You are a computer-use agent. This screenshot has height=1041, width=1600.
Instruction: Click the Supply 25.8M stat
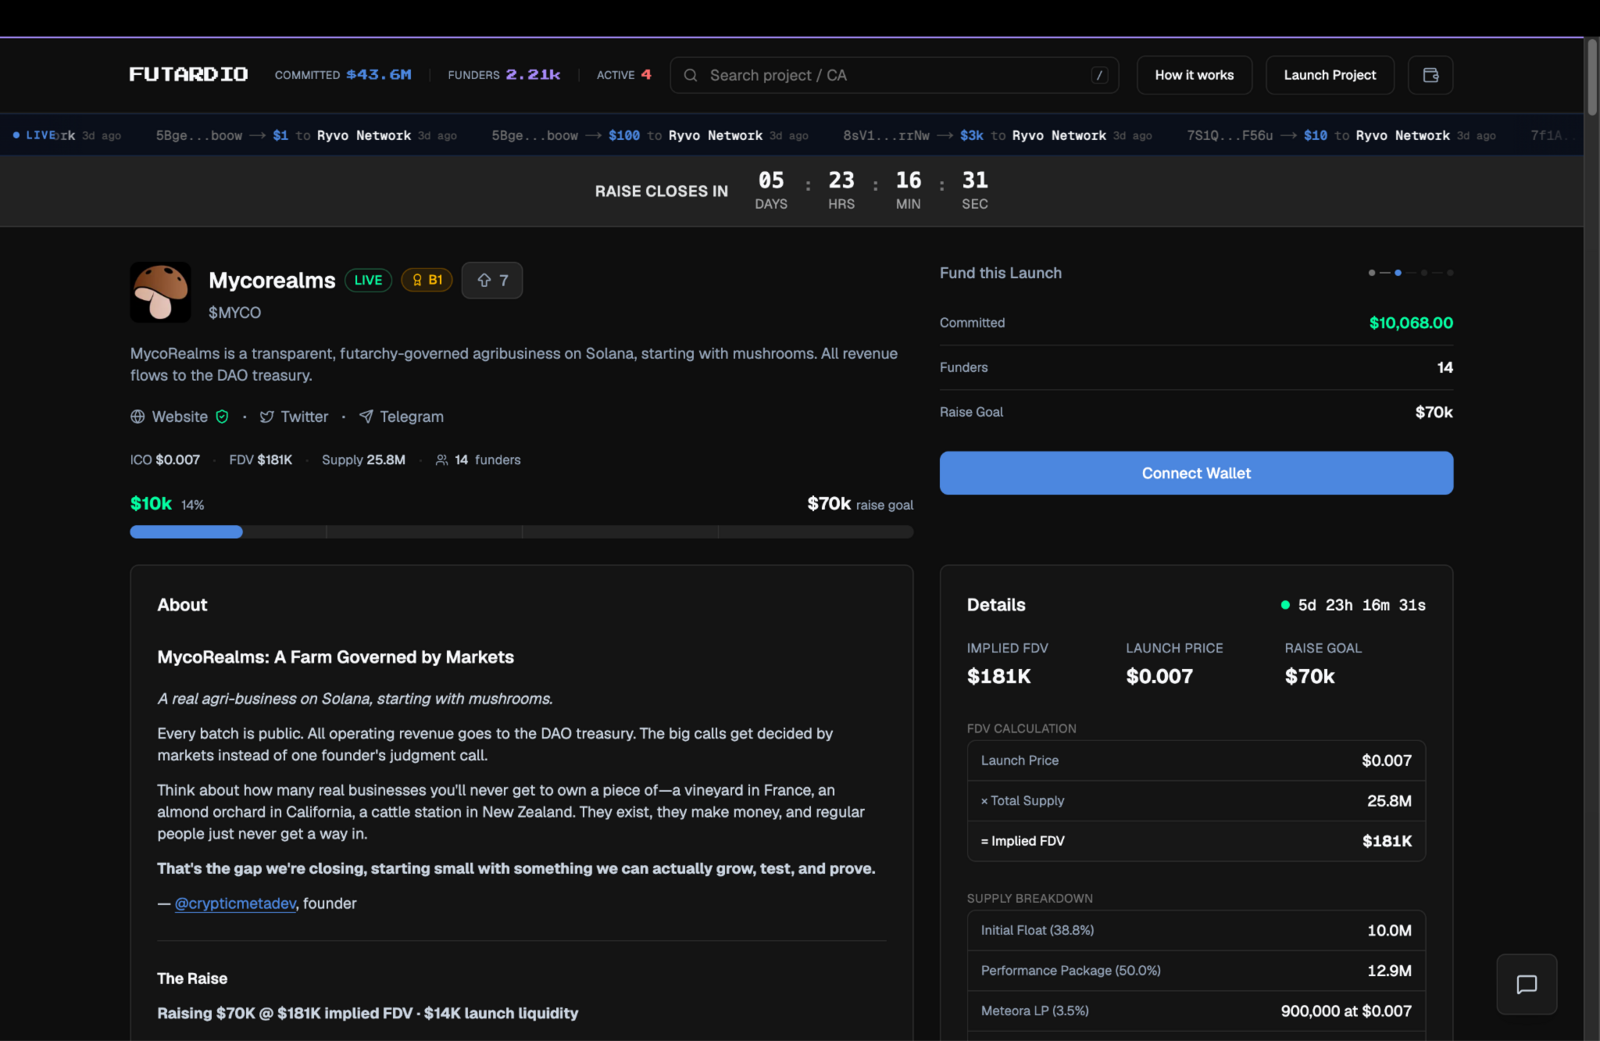pyautogui.click(x=364, y=460)
